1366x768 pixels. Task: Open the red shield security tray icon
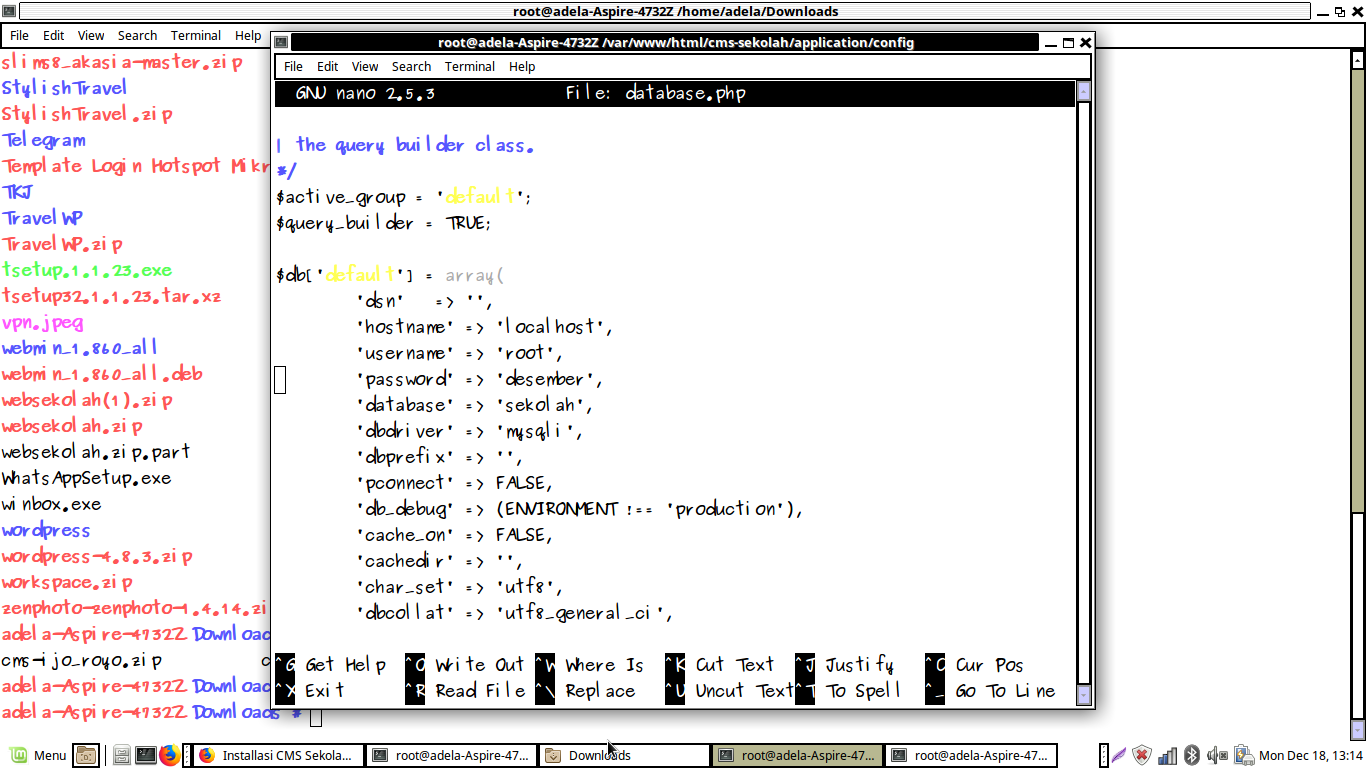click(x=1142, y=755)
